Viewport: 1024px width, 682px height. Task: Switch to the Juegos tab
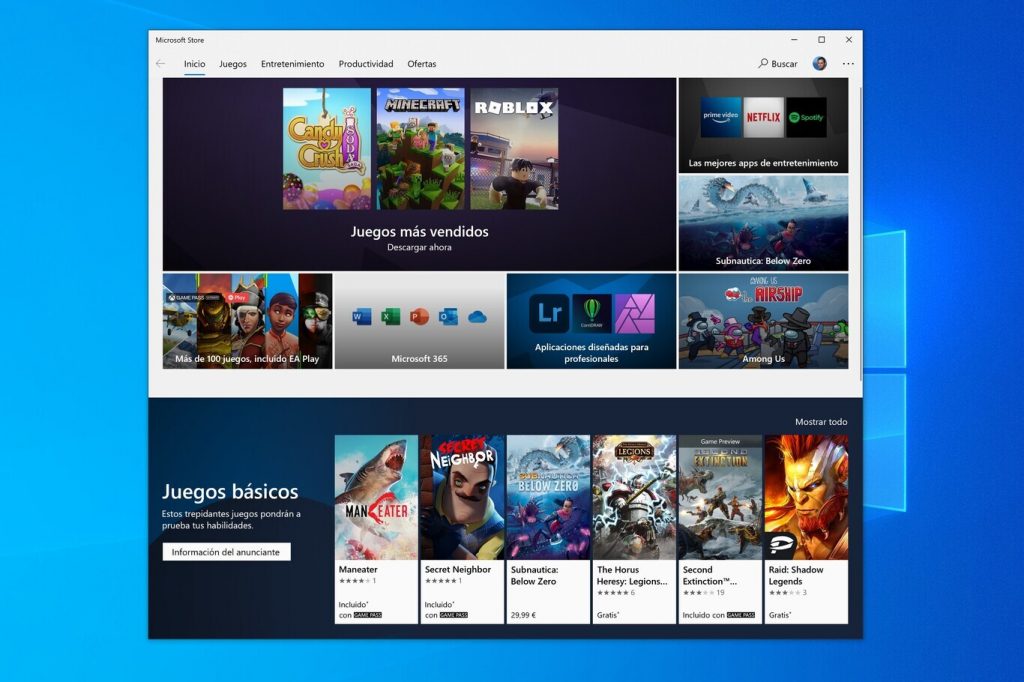coord(233,64)
